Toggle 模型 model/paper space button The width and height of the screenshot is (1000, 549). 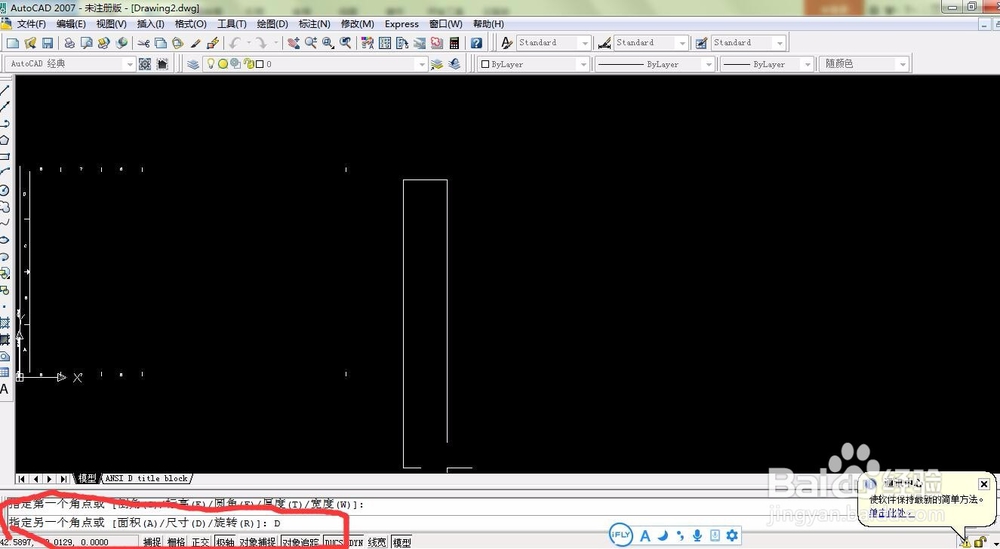pyautogui.click(x=402, y=542)
